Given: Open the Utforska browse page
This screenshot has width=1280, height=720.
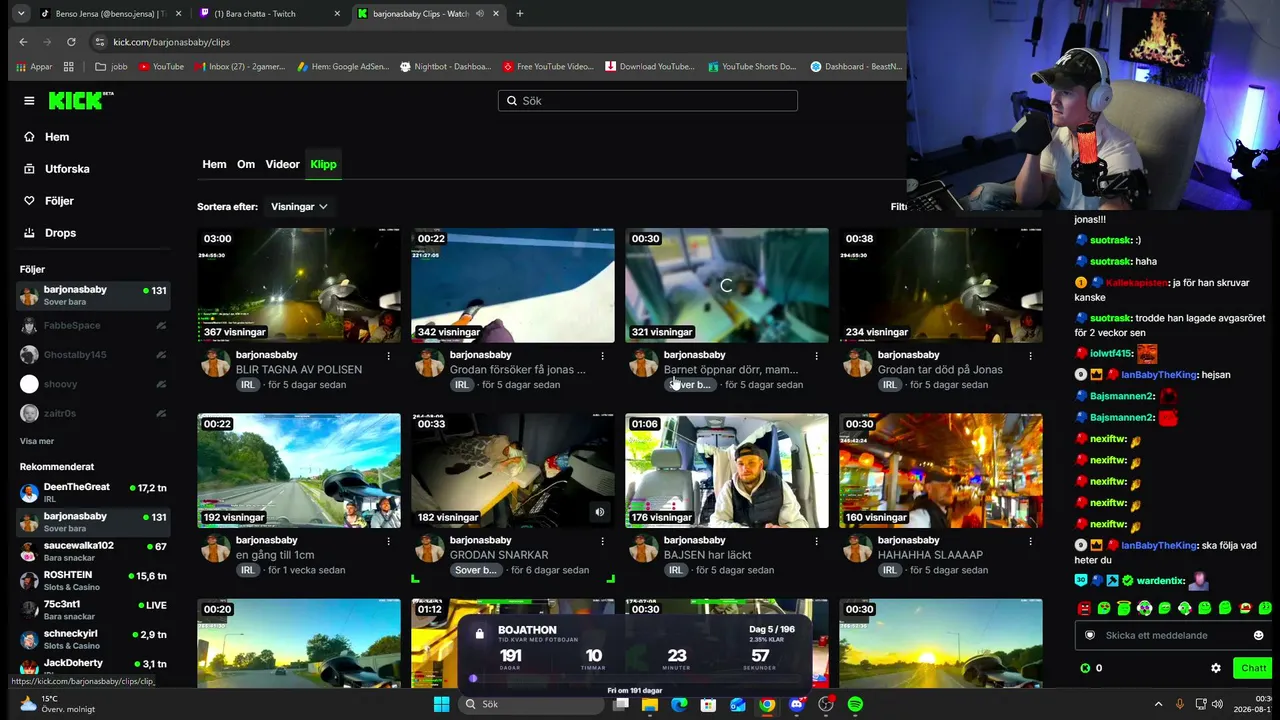Looking at the screenshot, I should pyautogui.click(x=67, y=169).
